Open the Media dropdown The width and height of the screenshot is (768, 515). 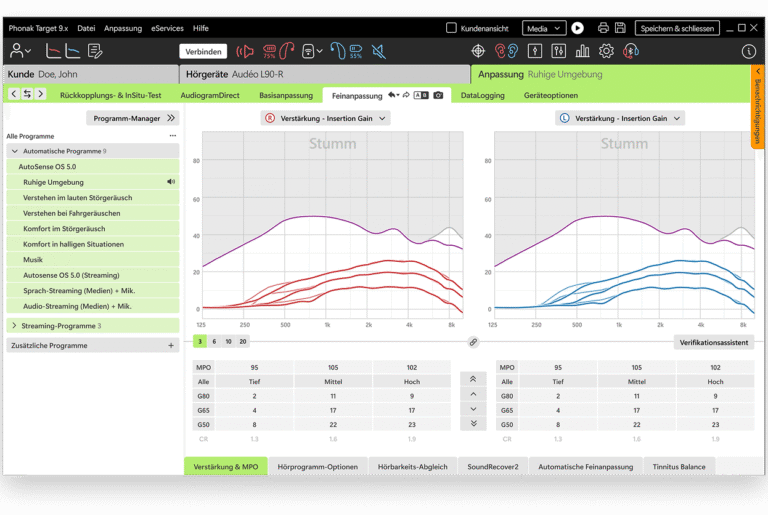(543, 28)
